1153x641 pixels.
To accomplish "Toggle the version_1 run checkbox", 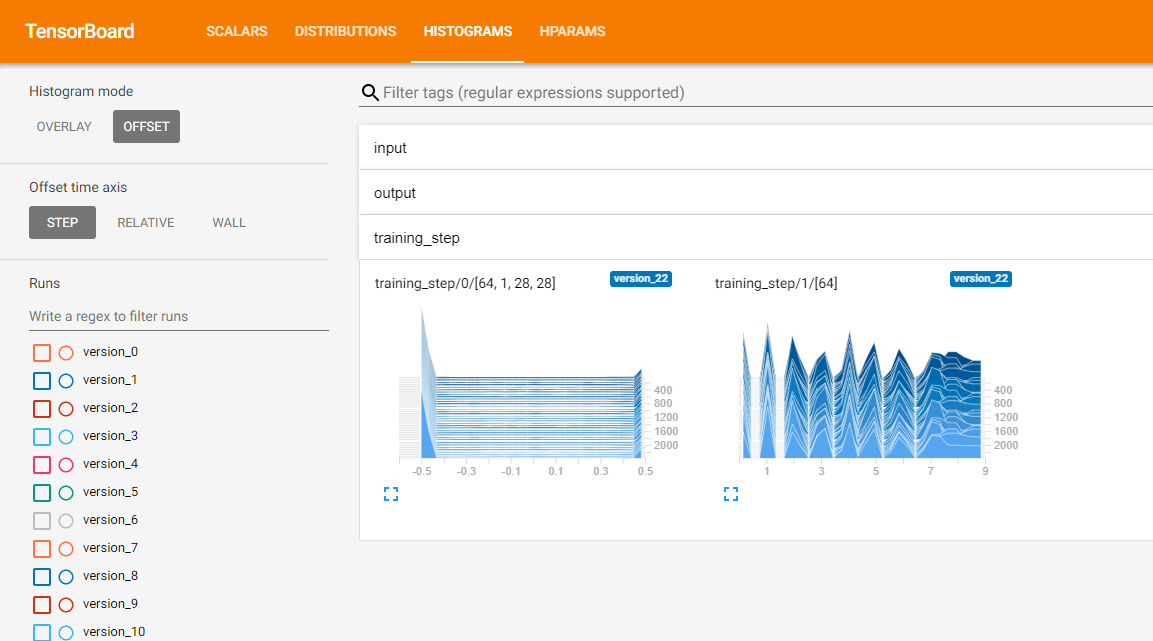I will (42, 381).
